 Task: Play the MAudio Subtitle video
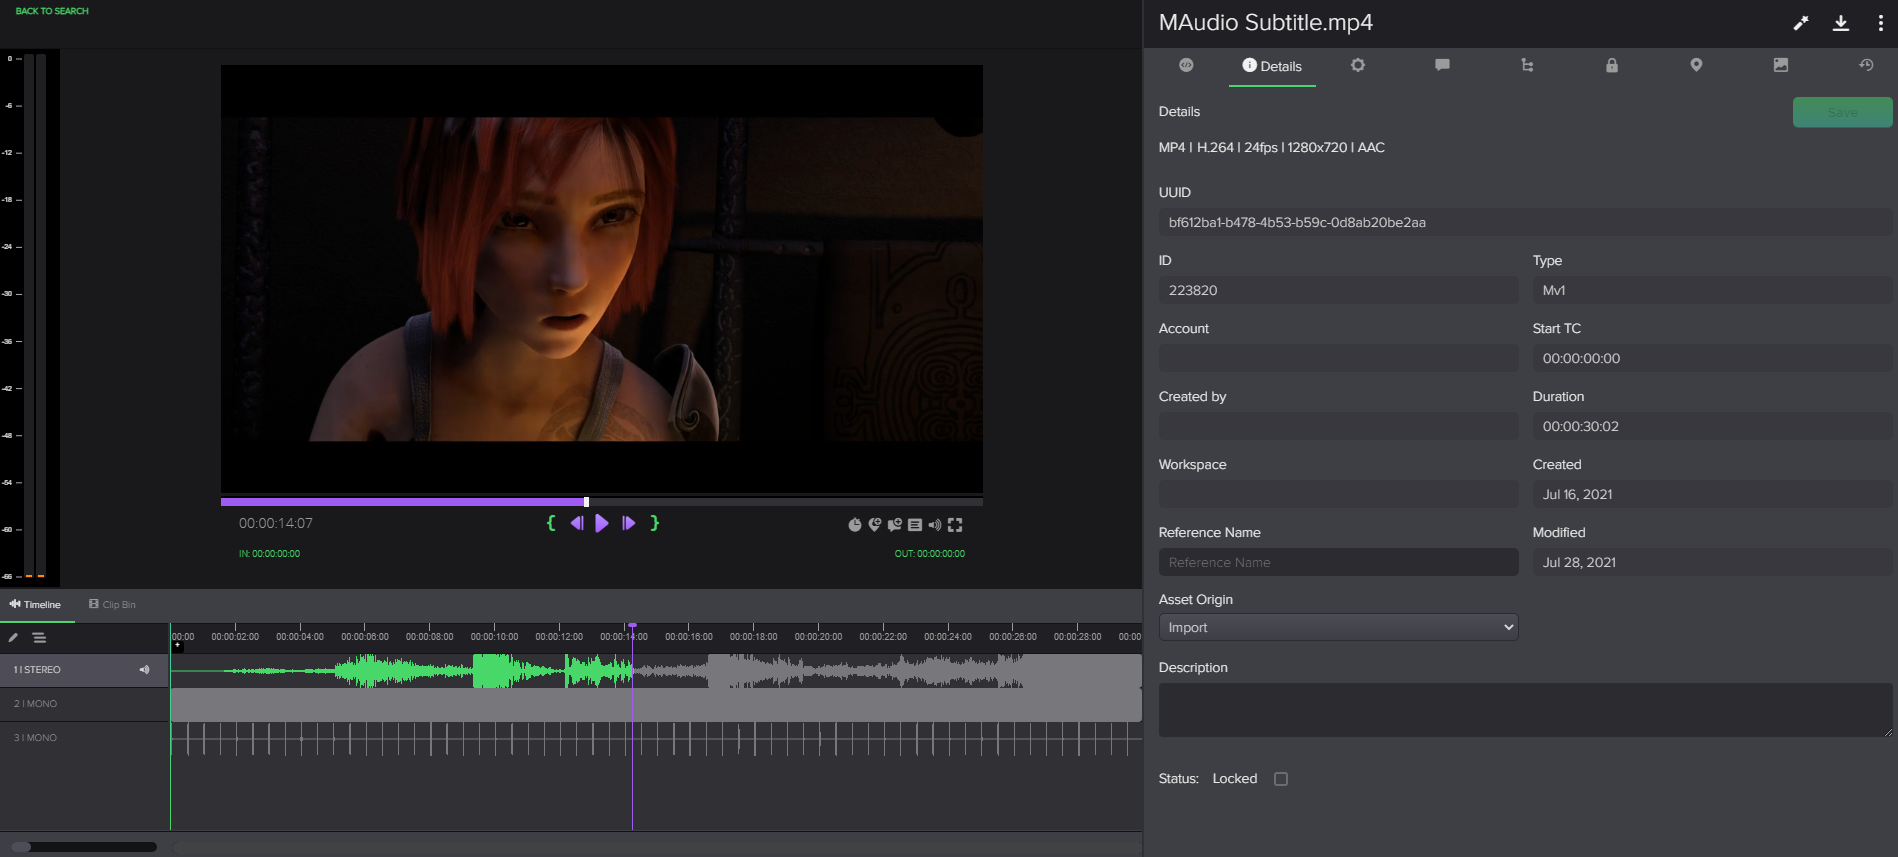[x=602, y=523]
